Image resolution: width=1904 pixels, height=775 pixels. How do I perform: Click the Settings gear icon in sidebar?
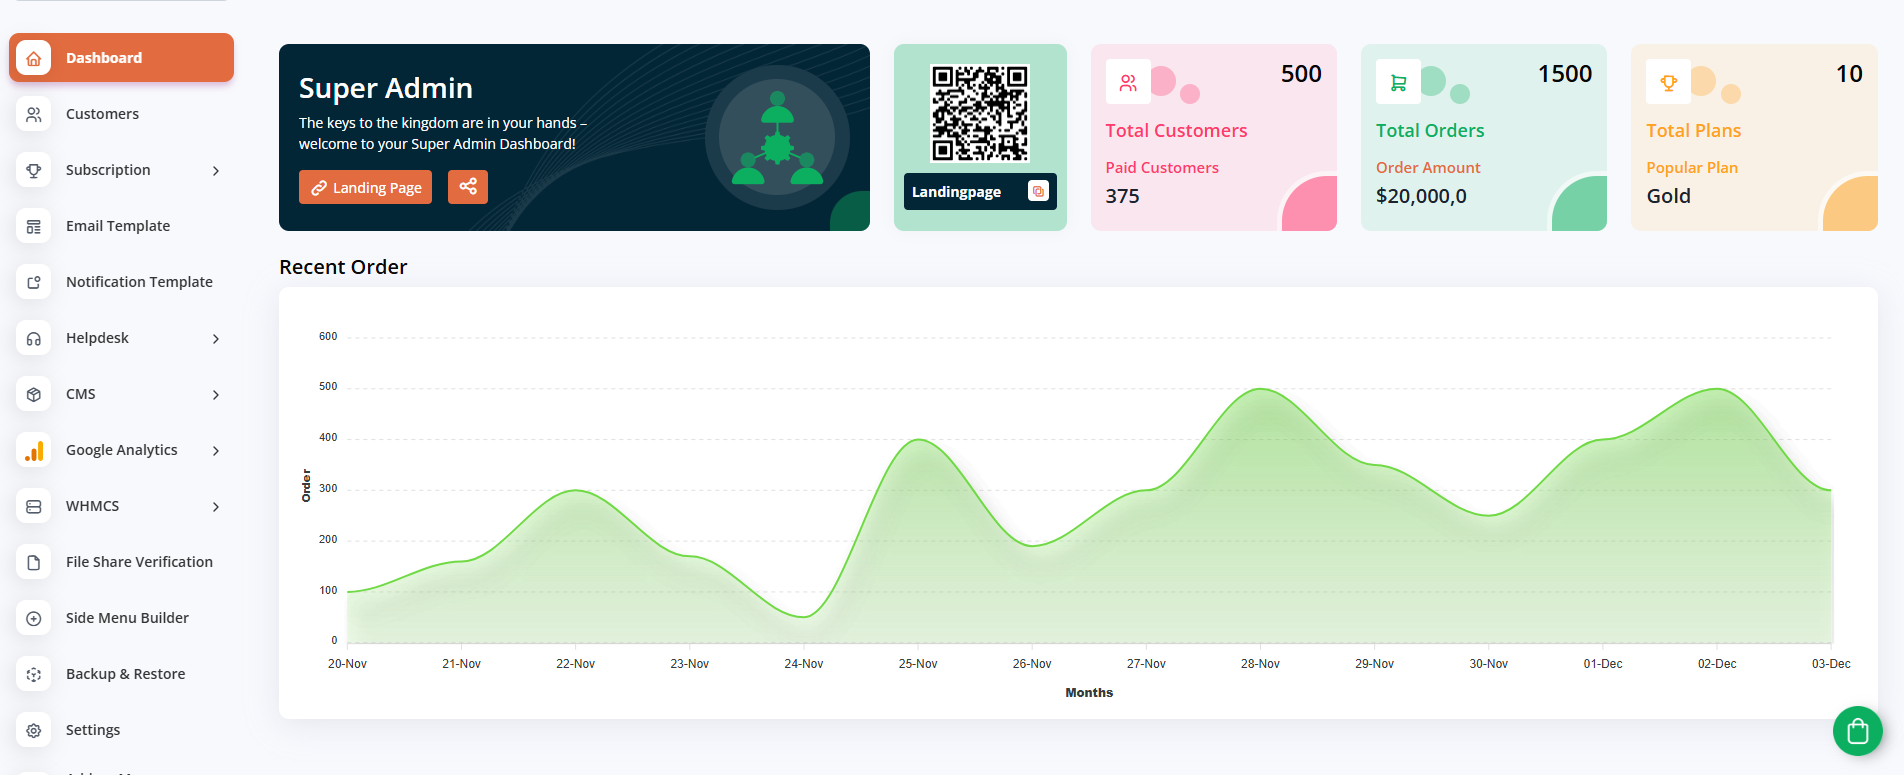(x=34, y=731)
